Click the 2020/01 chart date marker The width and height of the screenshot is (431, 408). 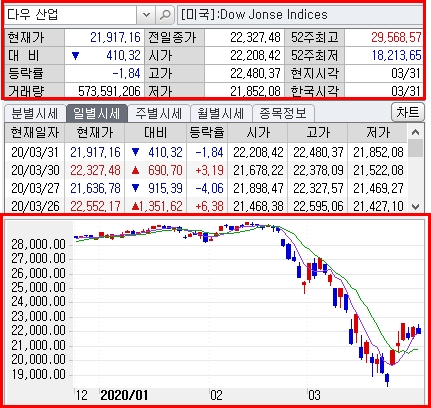pyautogui.click(x=124, y=395)
